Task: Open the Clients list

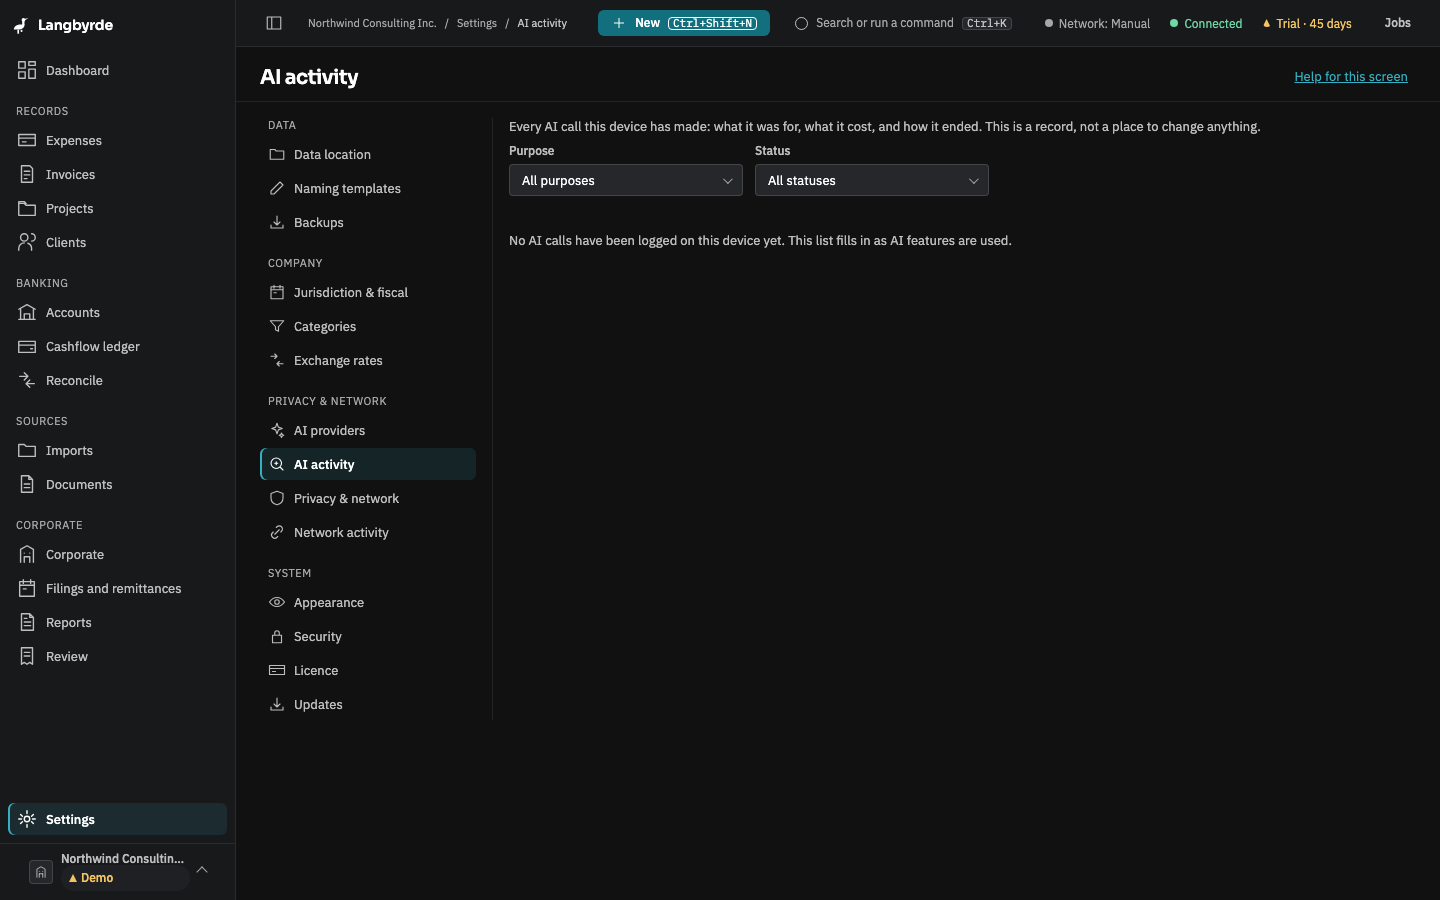Action: click(x=118, y=243)
